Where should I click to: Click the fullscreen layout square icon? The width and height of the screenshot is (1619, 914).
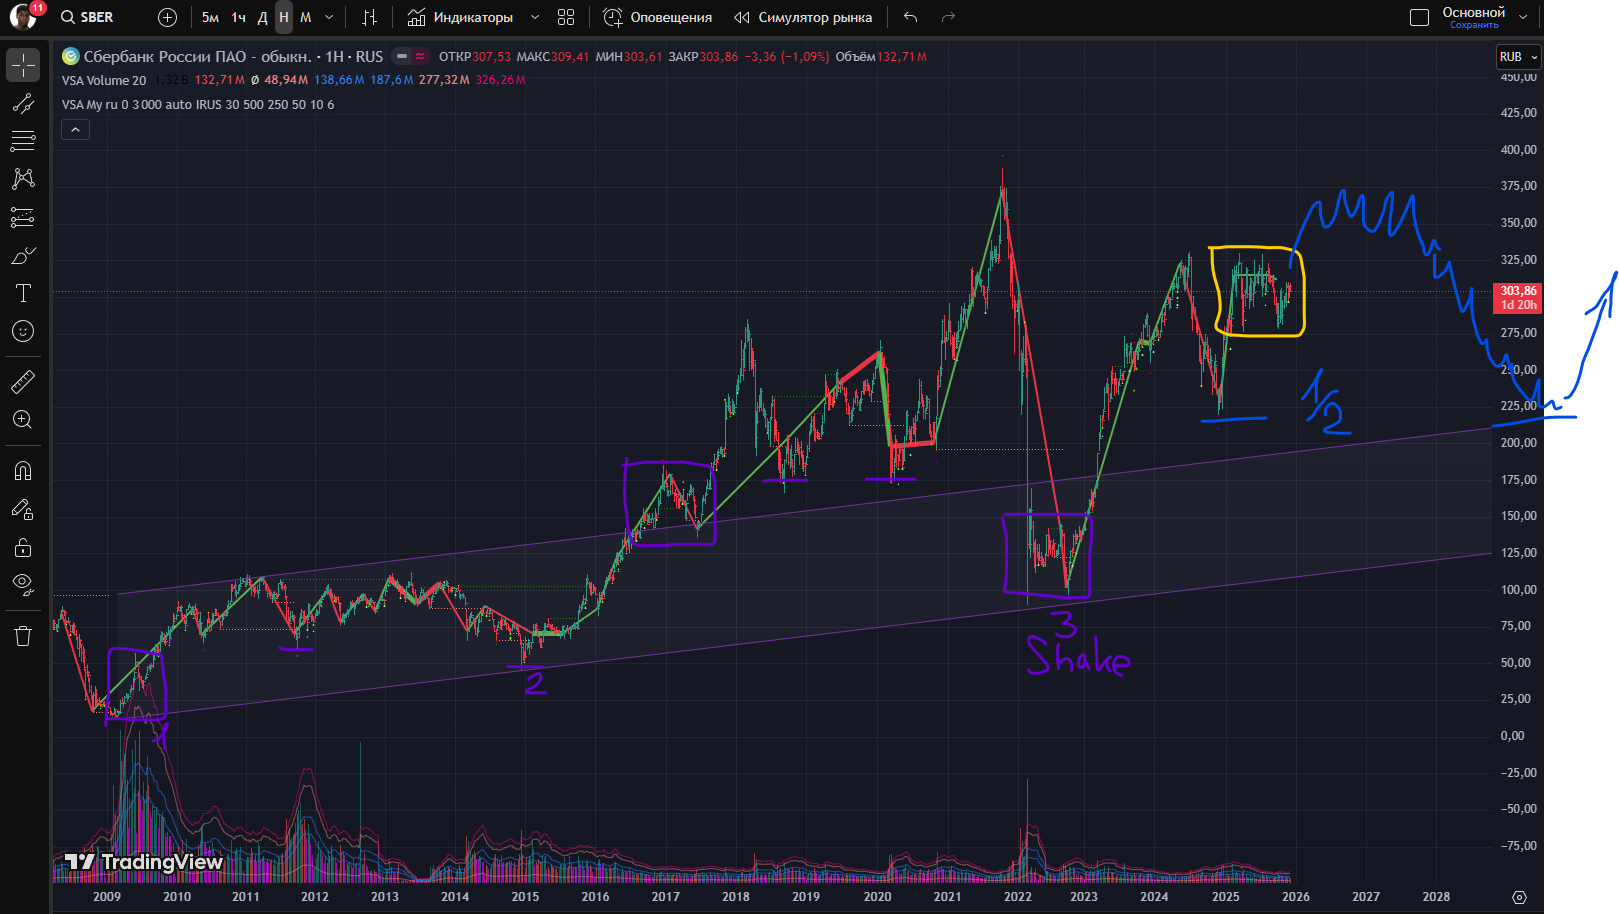tap(1419, 17)
